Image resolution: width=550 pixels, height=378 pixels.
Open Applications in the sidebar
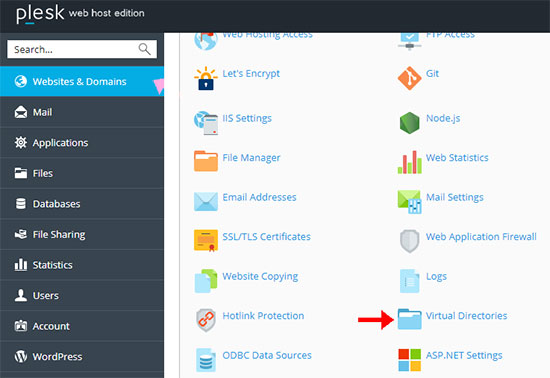point(82,143)
